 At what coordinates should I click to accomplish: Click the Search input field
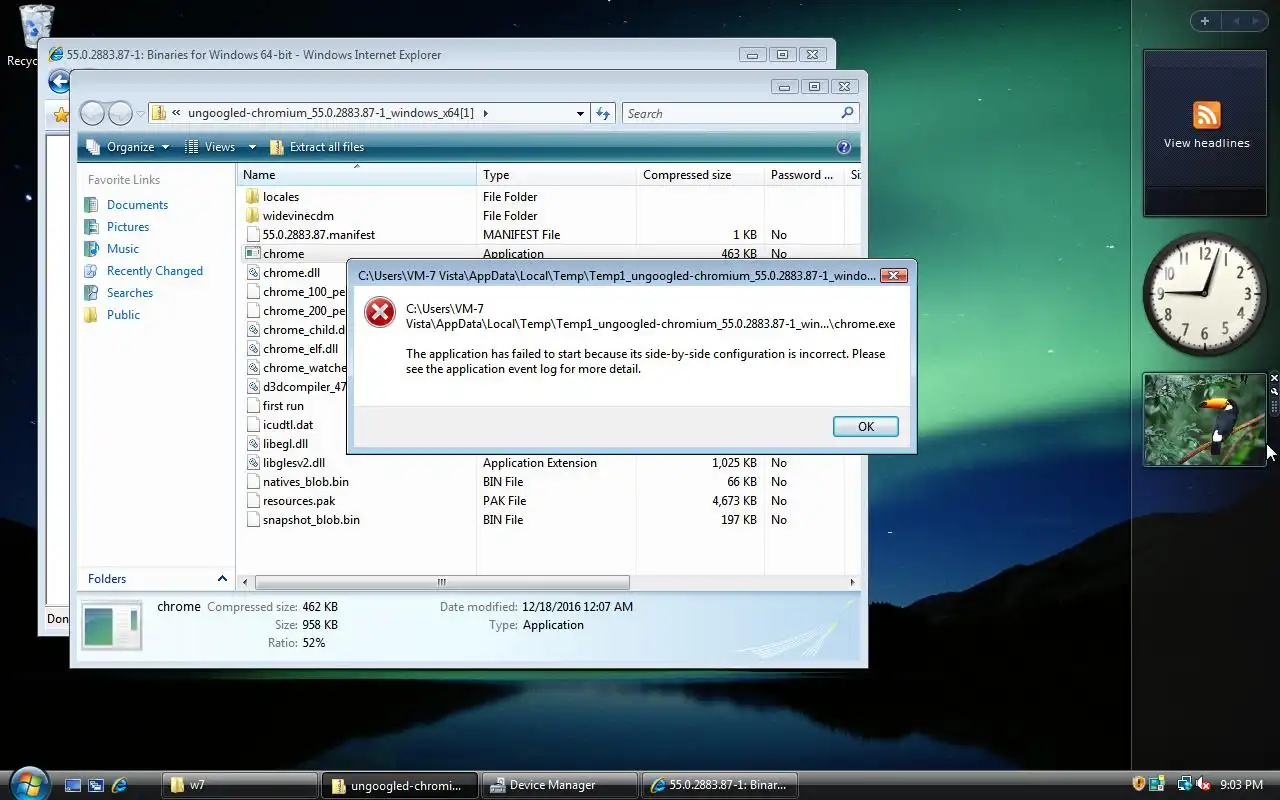[730, 114]
